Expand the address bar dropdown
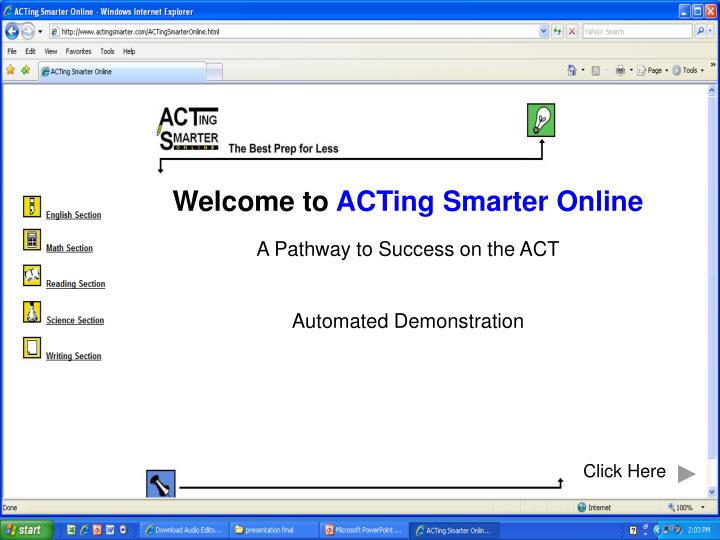Screen dimensions: 720x540 click(x=544, y=31)
